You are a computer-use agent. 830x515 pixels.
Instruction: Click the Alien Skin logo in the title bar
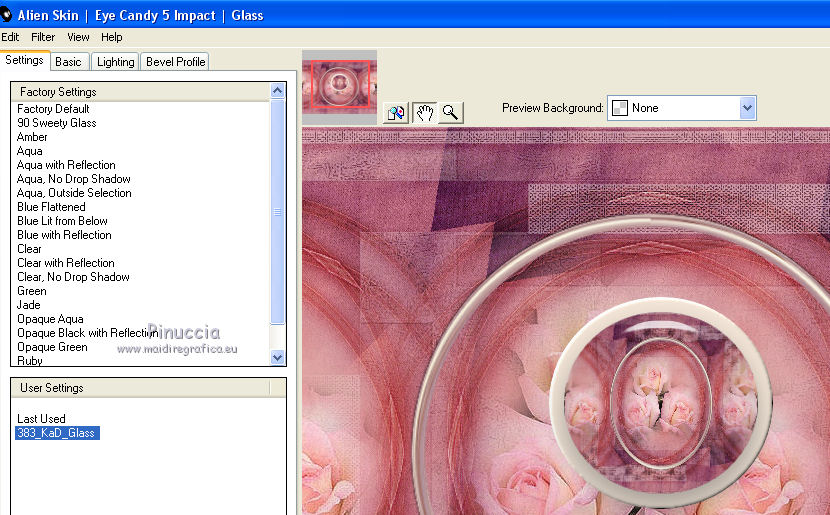6,15
